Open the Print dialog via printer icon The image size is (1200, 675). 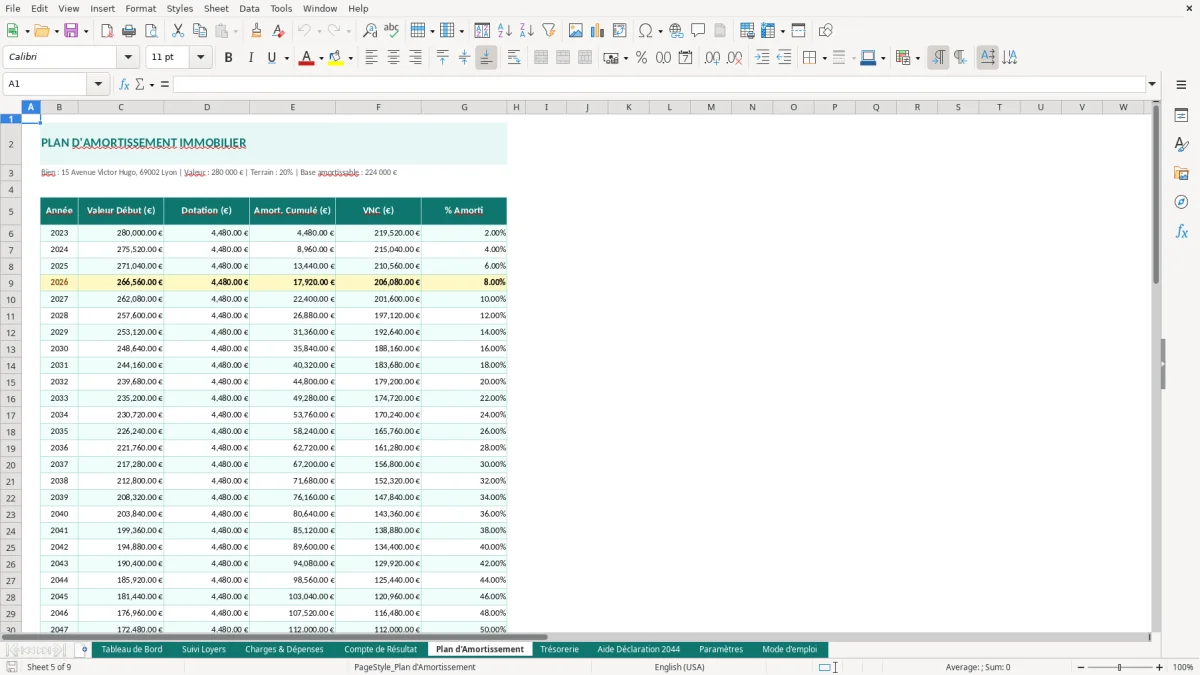click(x=128, y=31)
